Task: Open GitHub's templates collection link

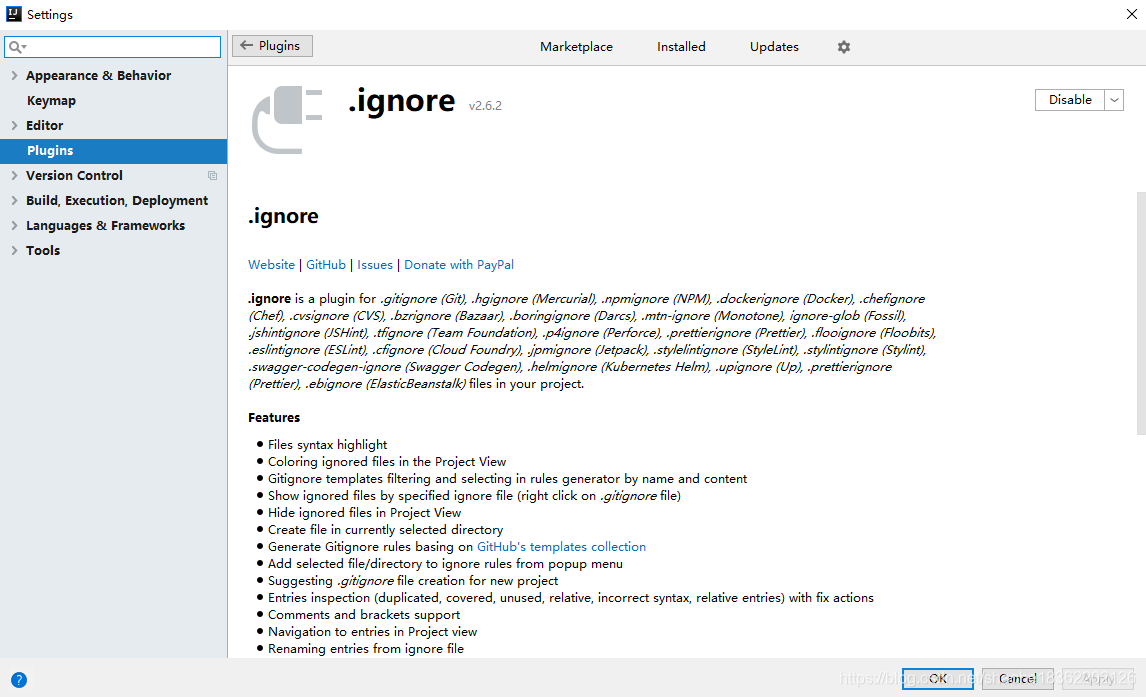Action: coord(561,546)
